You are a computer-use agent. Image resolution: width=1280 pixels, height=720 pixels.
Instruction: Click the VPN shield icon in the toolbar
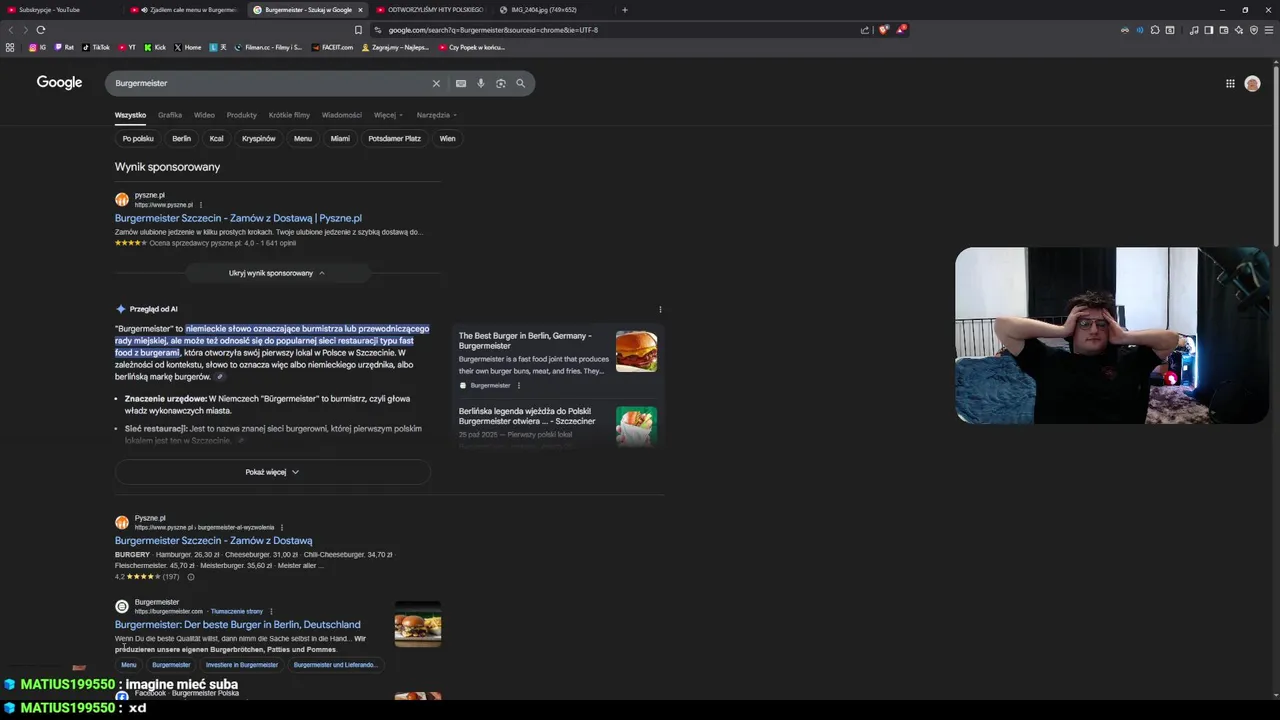[1254, 30]
